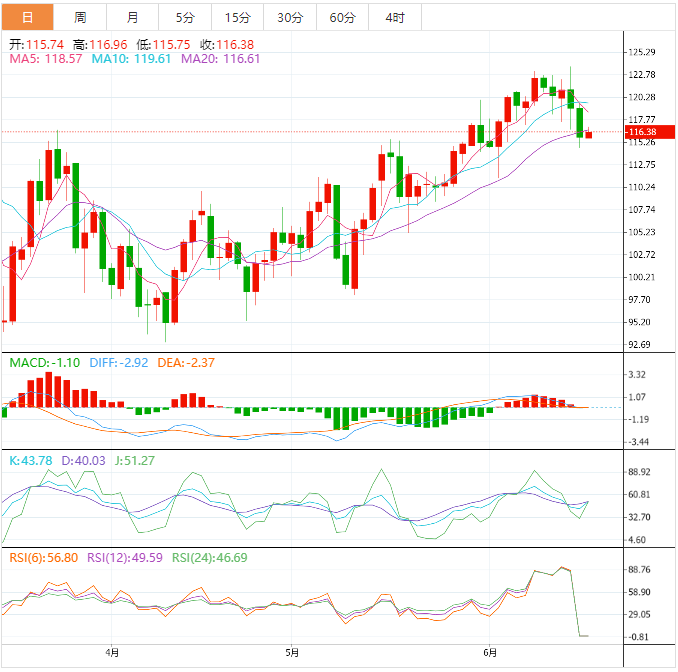Click the 5月 date axis marker
The height and width of the screenshot is (672, 678).
(x=292, y=654)
